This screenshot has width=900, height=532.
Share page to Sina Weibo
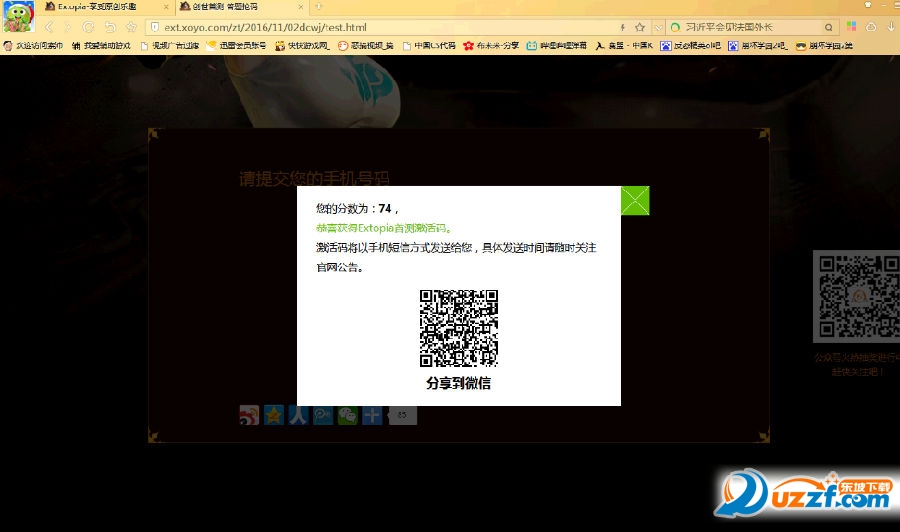coord(249,415)
